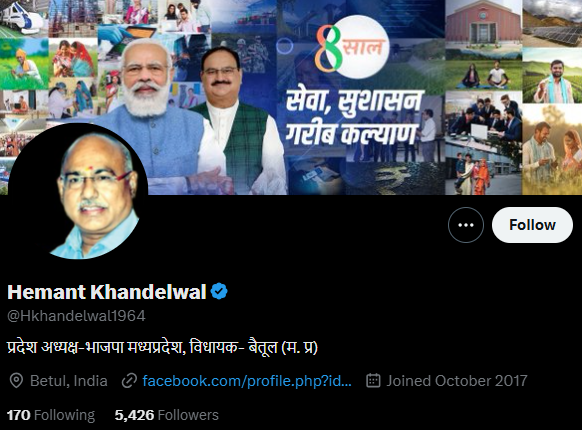The height and width of the screenshot is (430, 582).
Task: View the 5,426 Followers list
Action: coord(167,415)
